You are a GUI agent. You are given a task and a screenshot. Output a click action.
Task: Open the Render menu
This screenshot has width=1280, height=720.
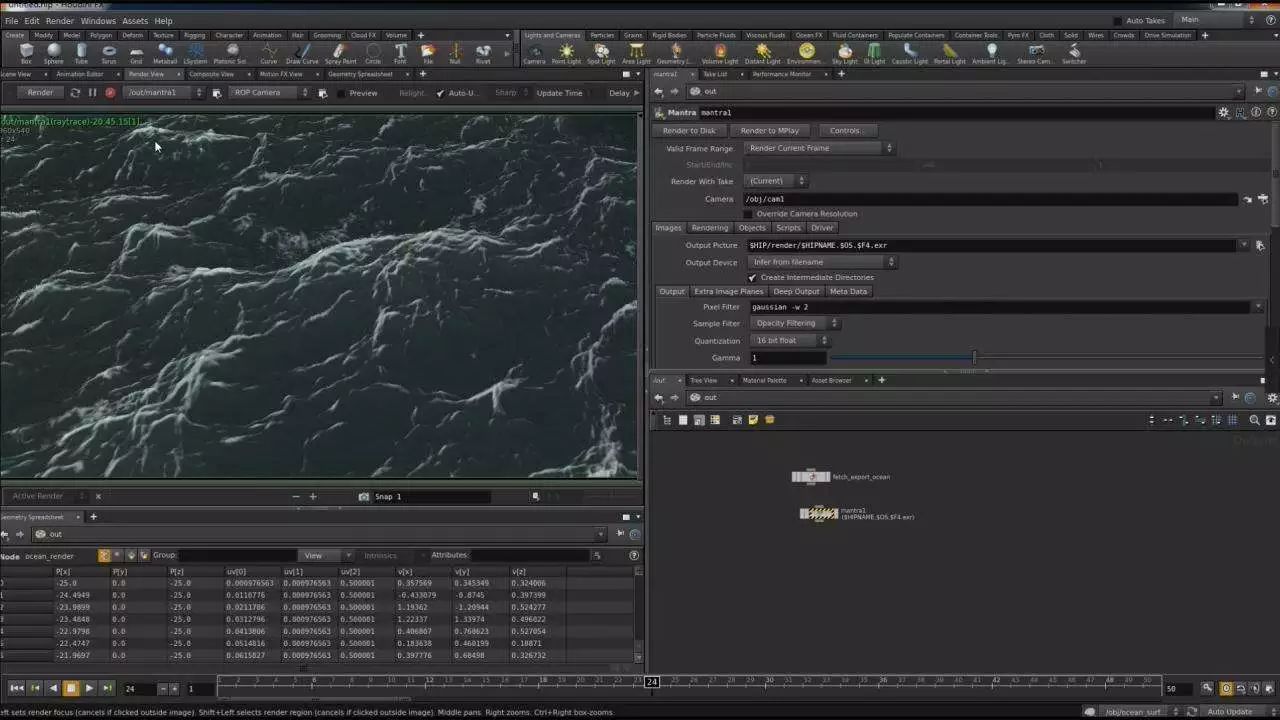(59, 21)
